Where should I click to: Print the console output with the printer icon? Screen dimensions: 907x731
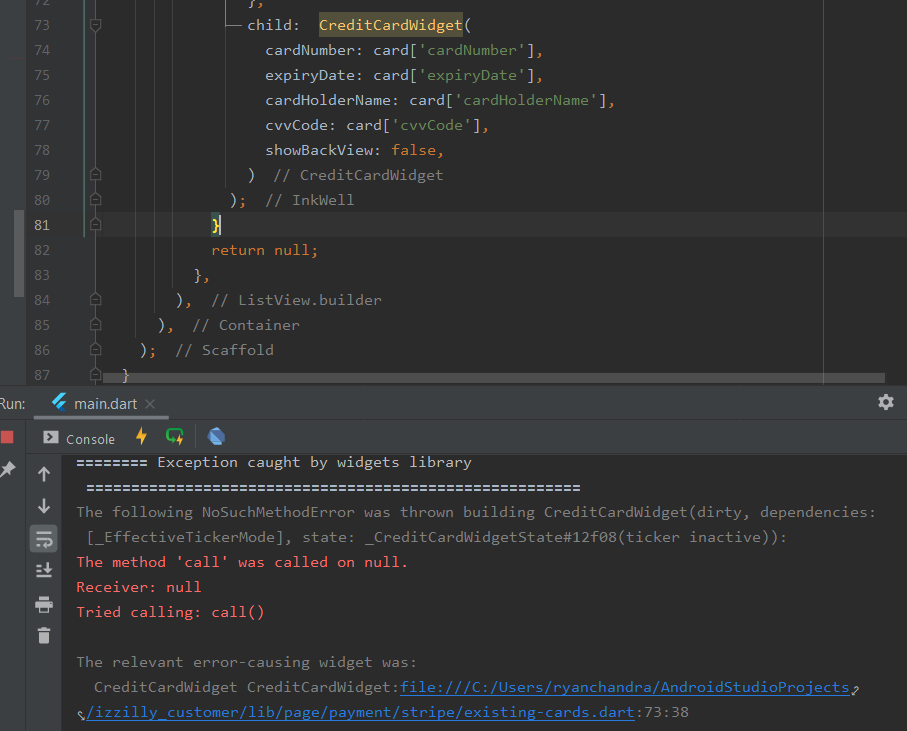pyautogui.click(x=44, y=604)
